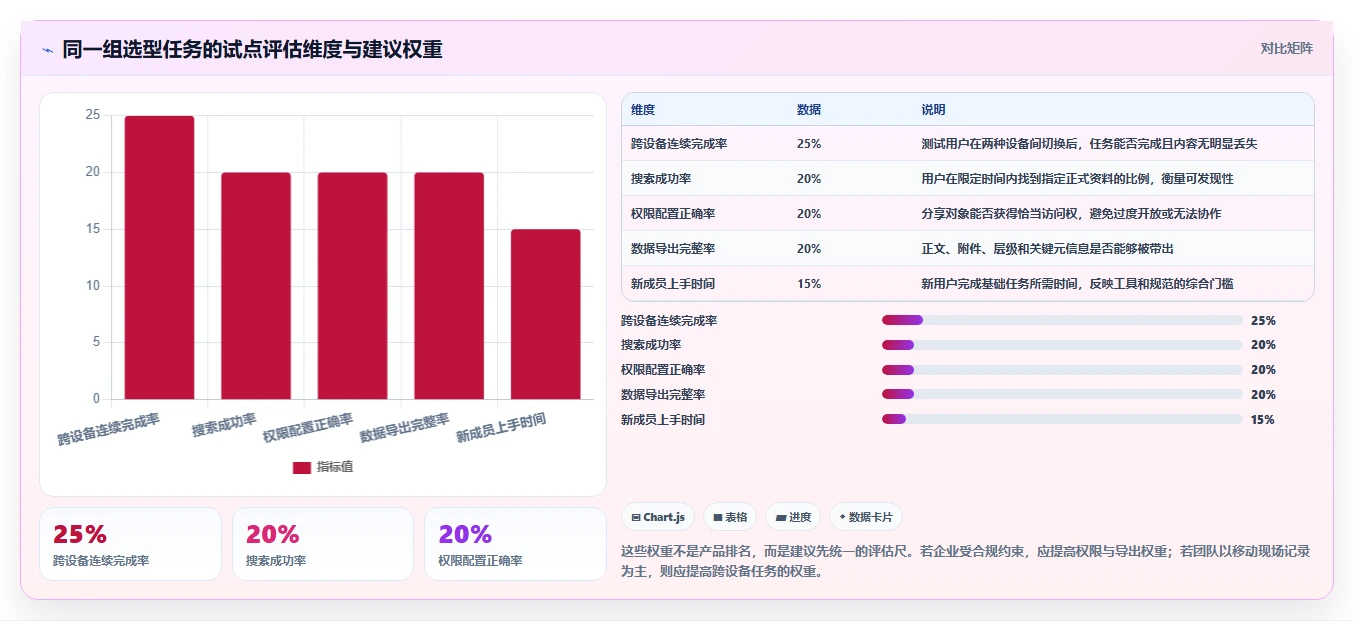Click the 跨设备连续完成率 progress bar
The width and height of the screenshot is (1354, 621).
coord(1062,320)
